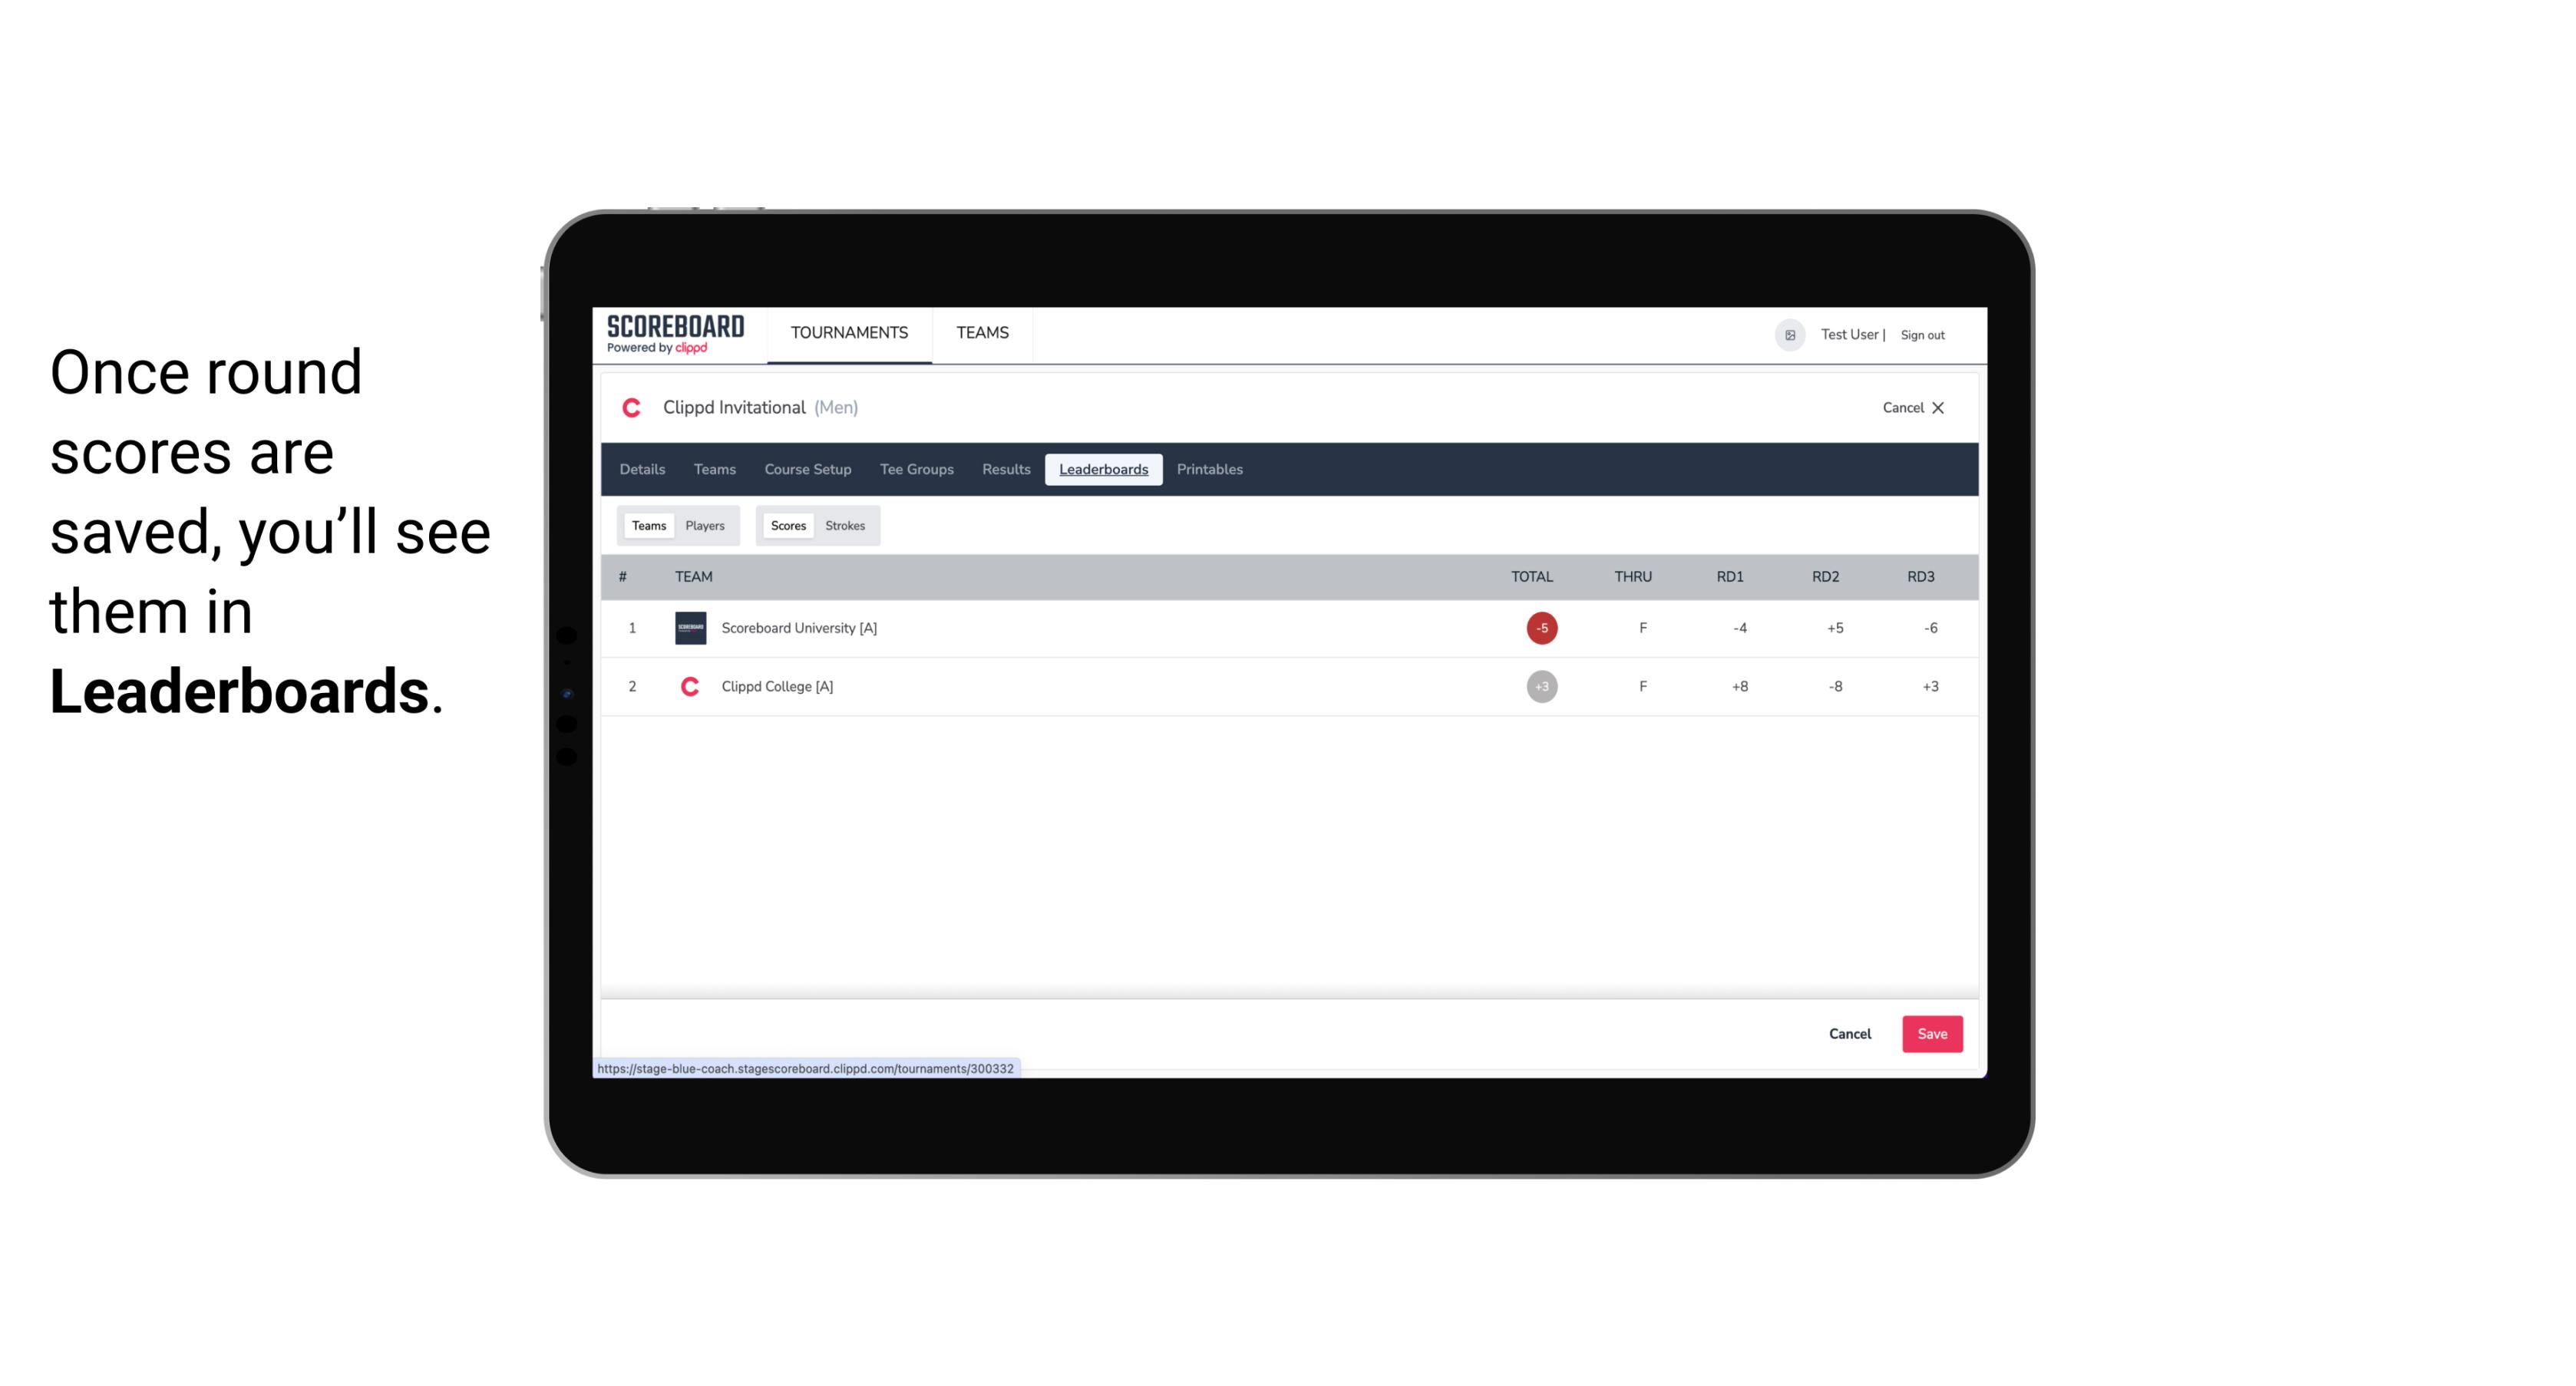
Task: Click the Cancel button
Action: (1851, 1035)
